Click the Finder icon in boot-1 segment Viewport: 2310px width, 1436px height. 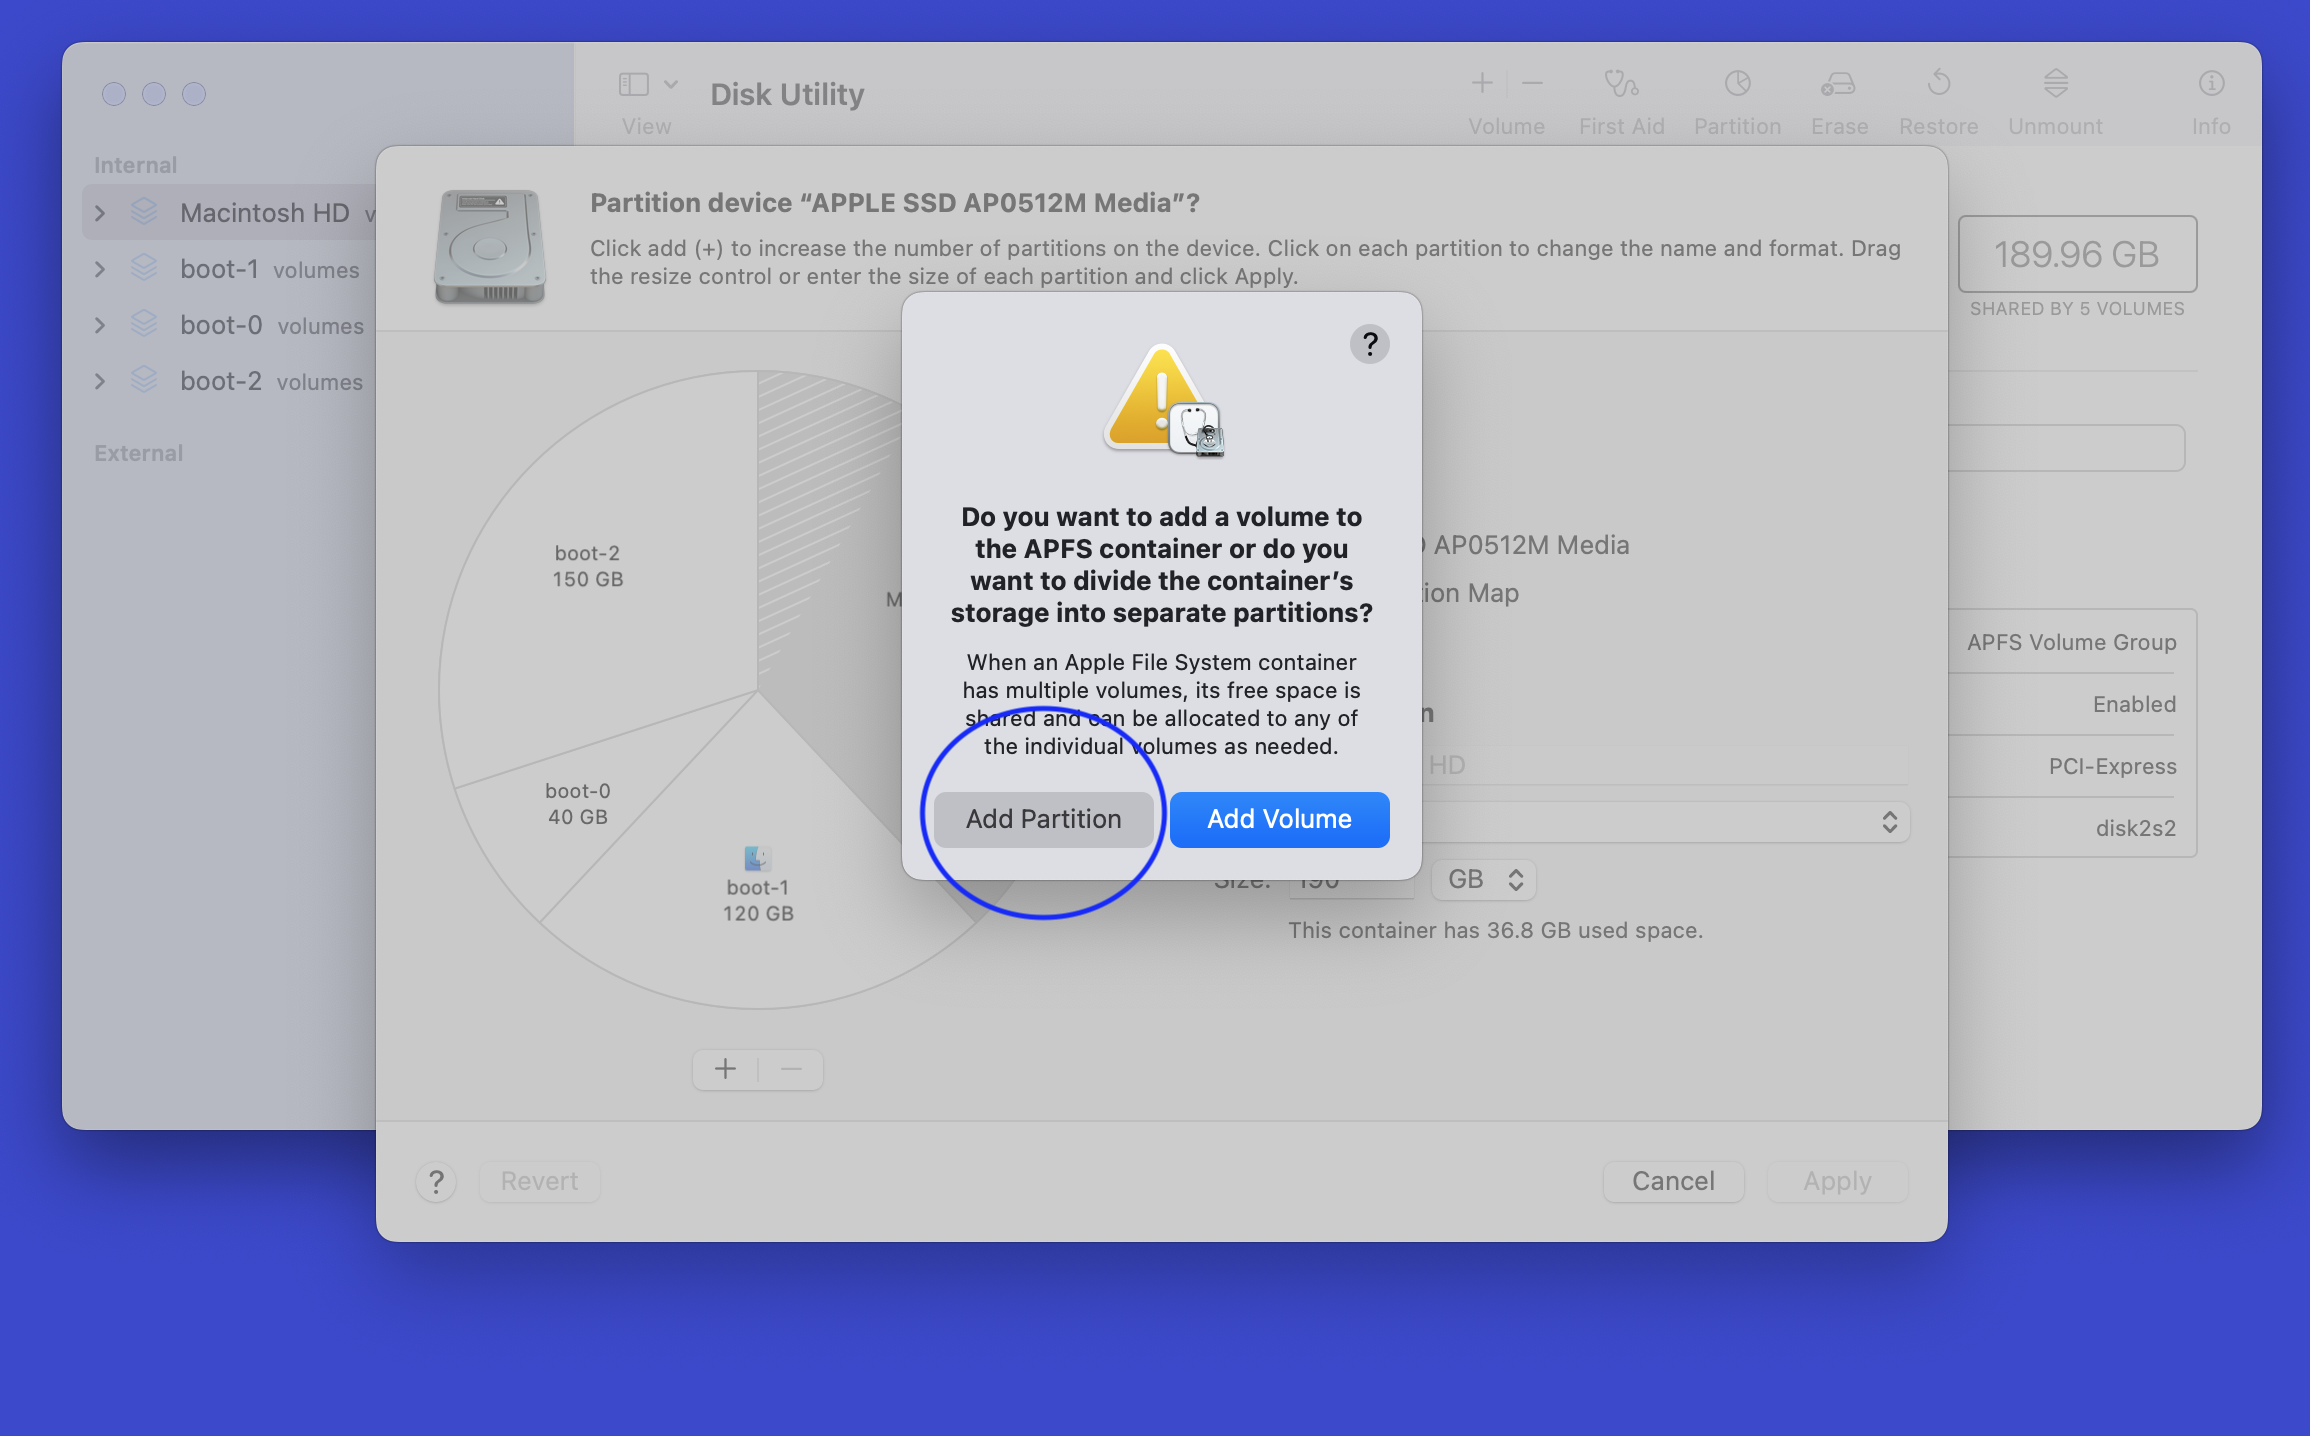pyautogui.click(x=757, y=858)
